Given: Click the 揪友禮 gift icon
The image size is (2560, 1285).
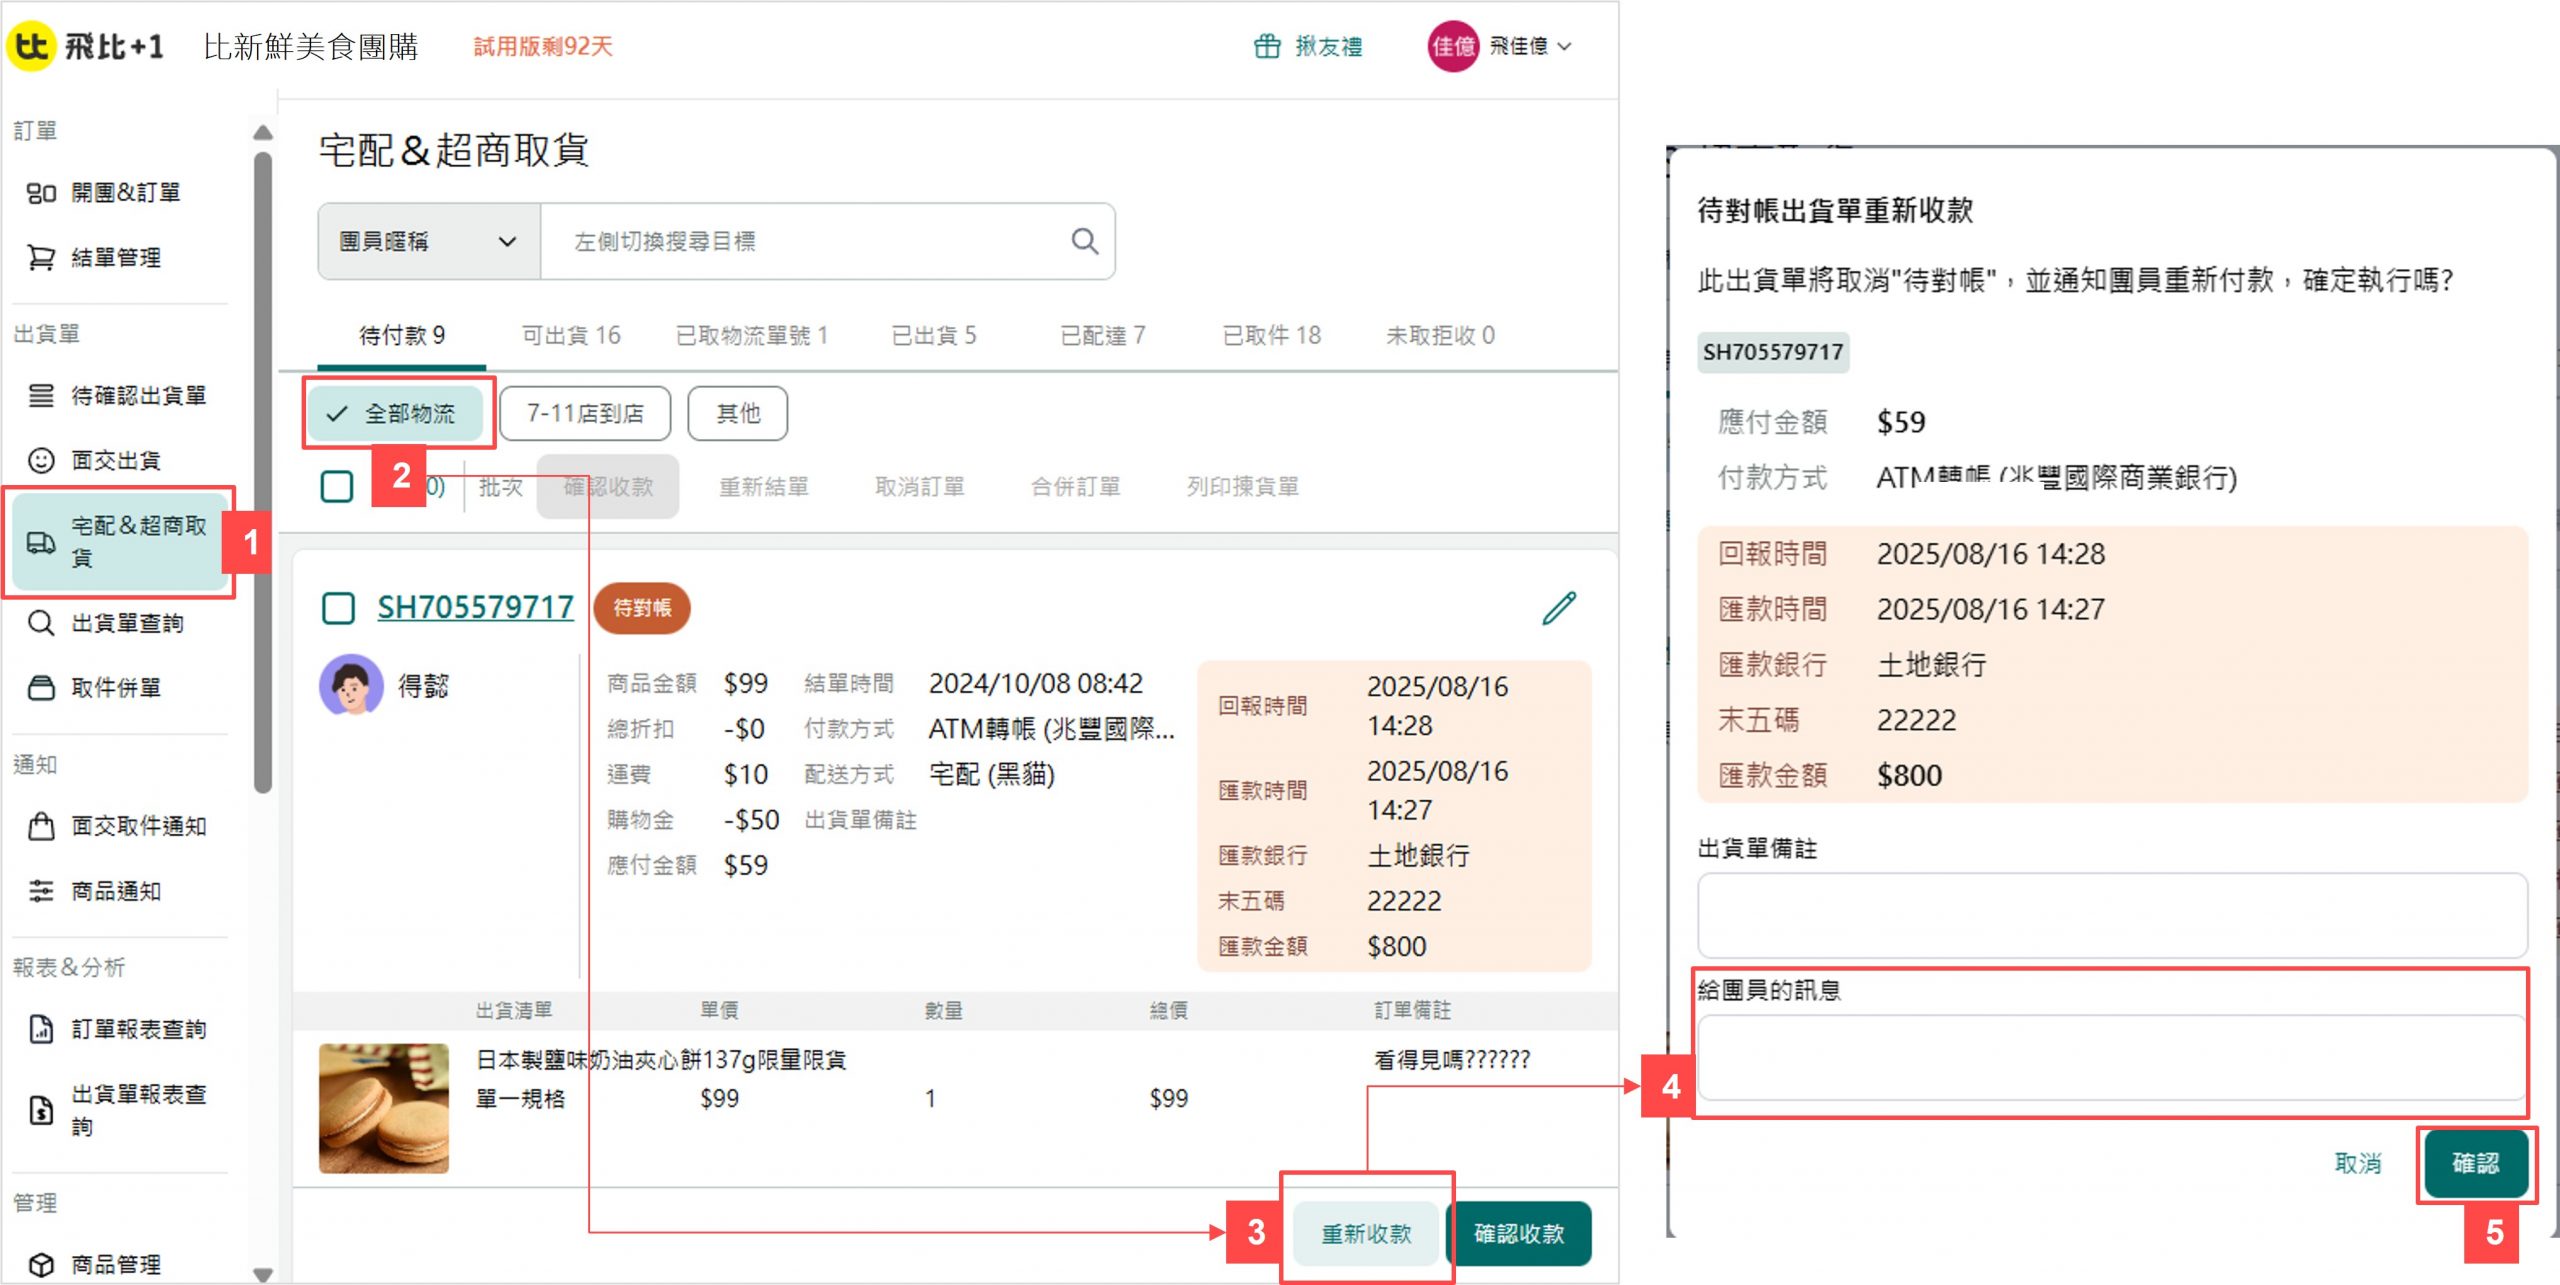Looking at the screenshot, I should 1267,47.
